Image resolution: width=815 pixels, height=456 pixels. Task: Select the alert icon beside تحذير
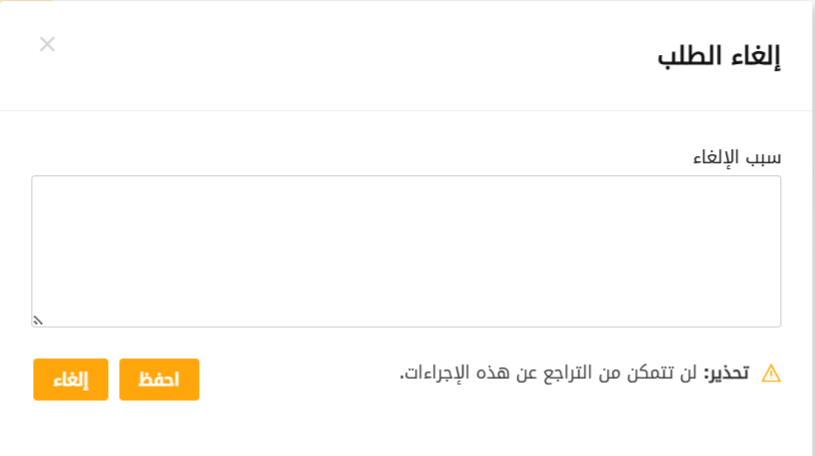point(771,374)
